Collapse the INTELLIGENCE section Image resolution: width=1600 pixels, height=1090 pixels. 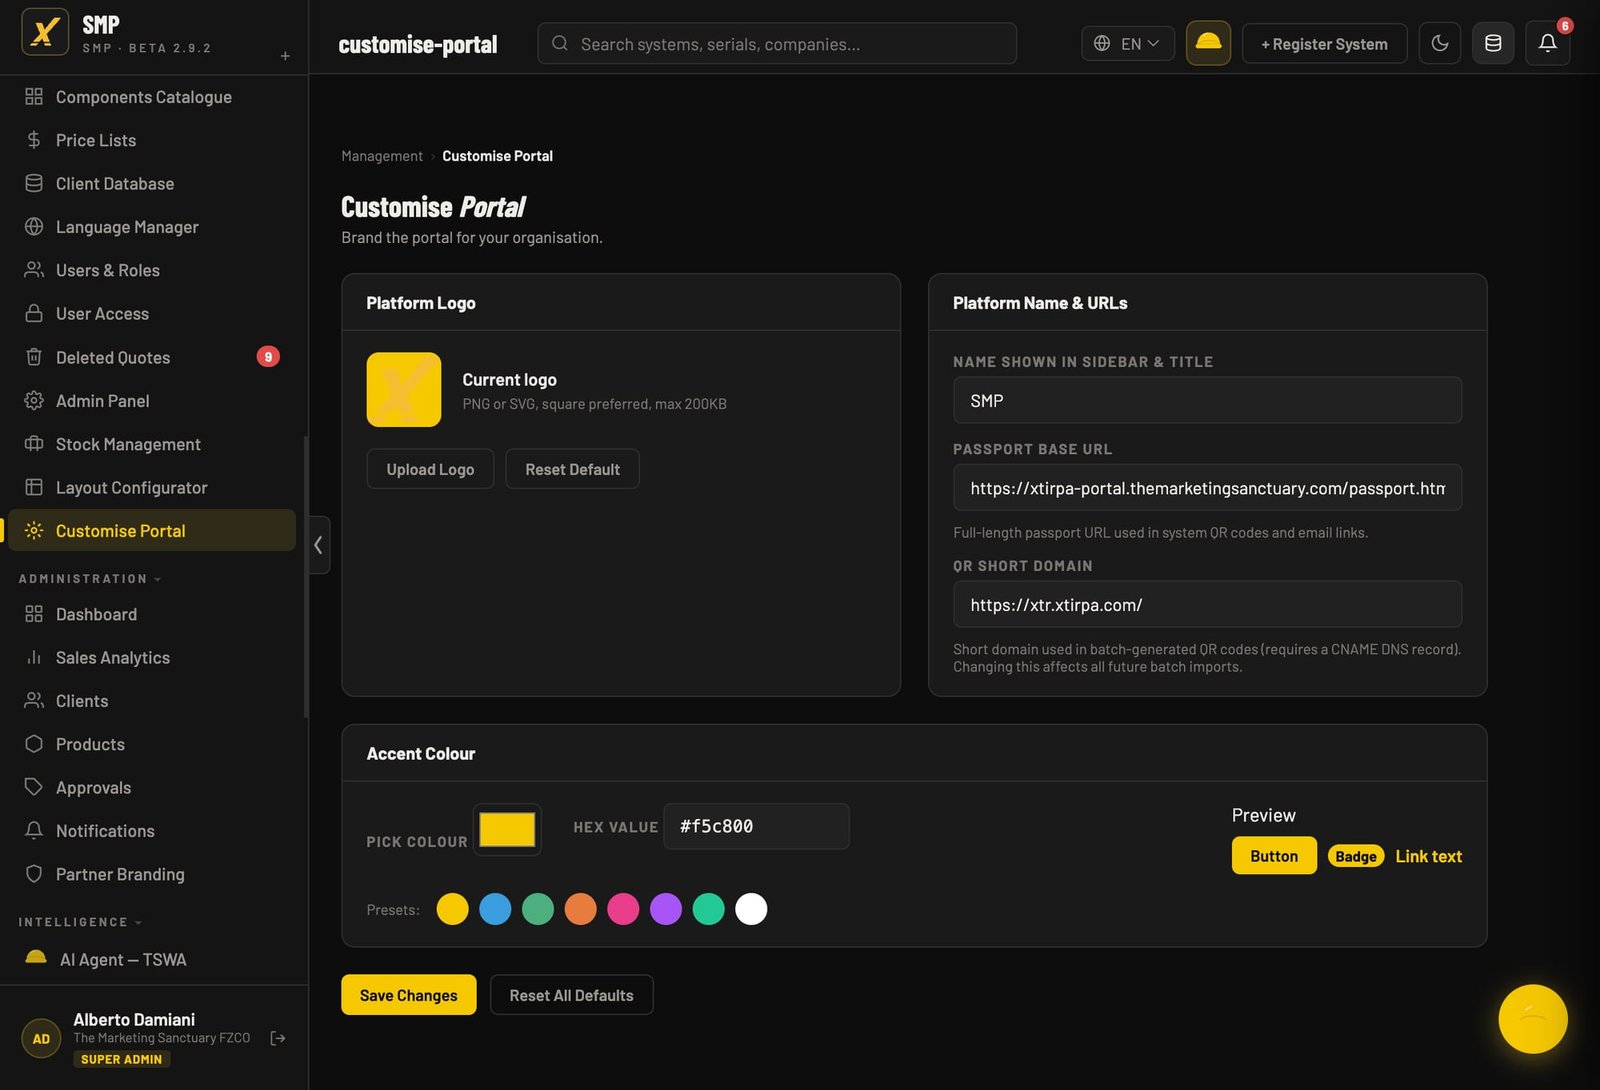tap(80, 922)
